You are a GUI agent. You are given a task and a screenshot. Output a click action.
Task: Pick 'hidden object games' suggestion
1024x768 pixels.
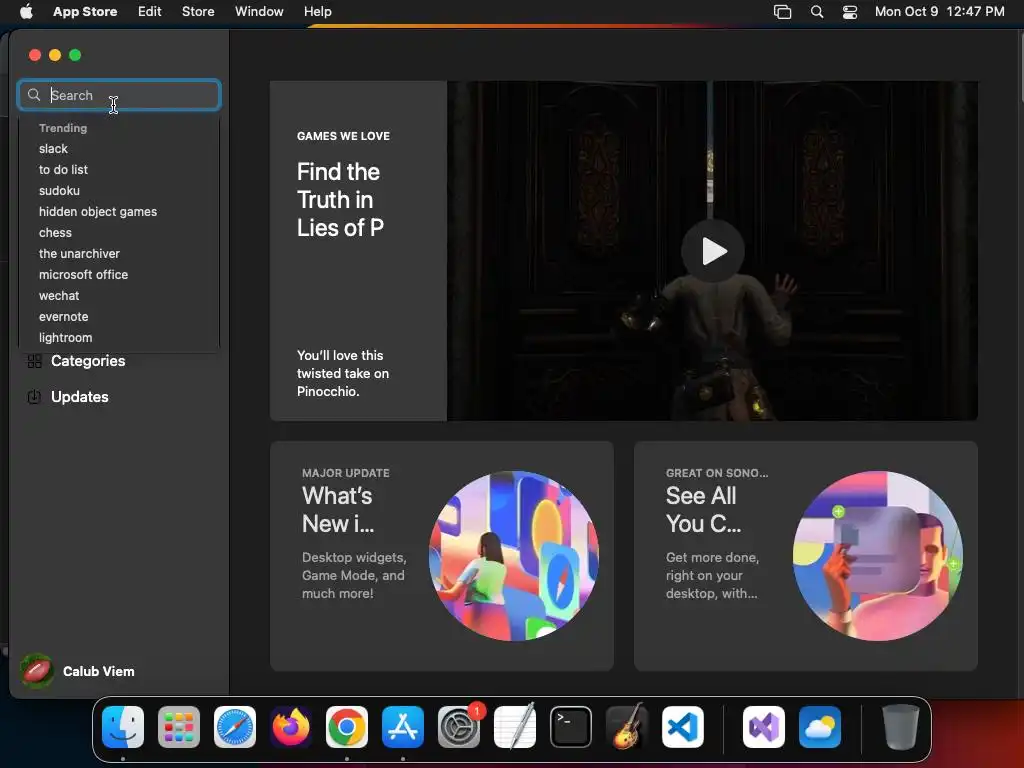coord(97,212)
